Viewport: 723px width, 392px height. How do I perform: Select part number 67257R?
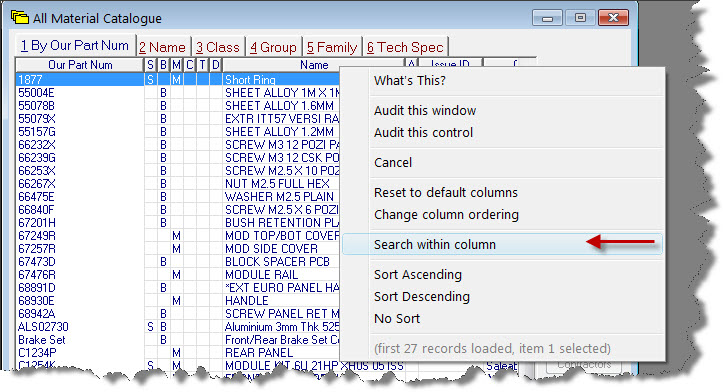point(37,249)
